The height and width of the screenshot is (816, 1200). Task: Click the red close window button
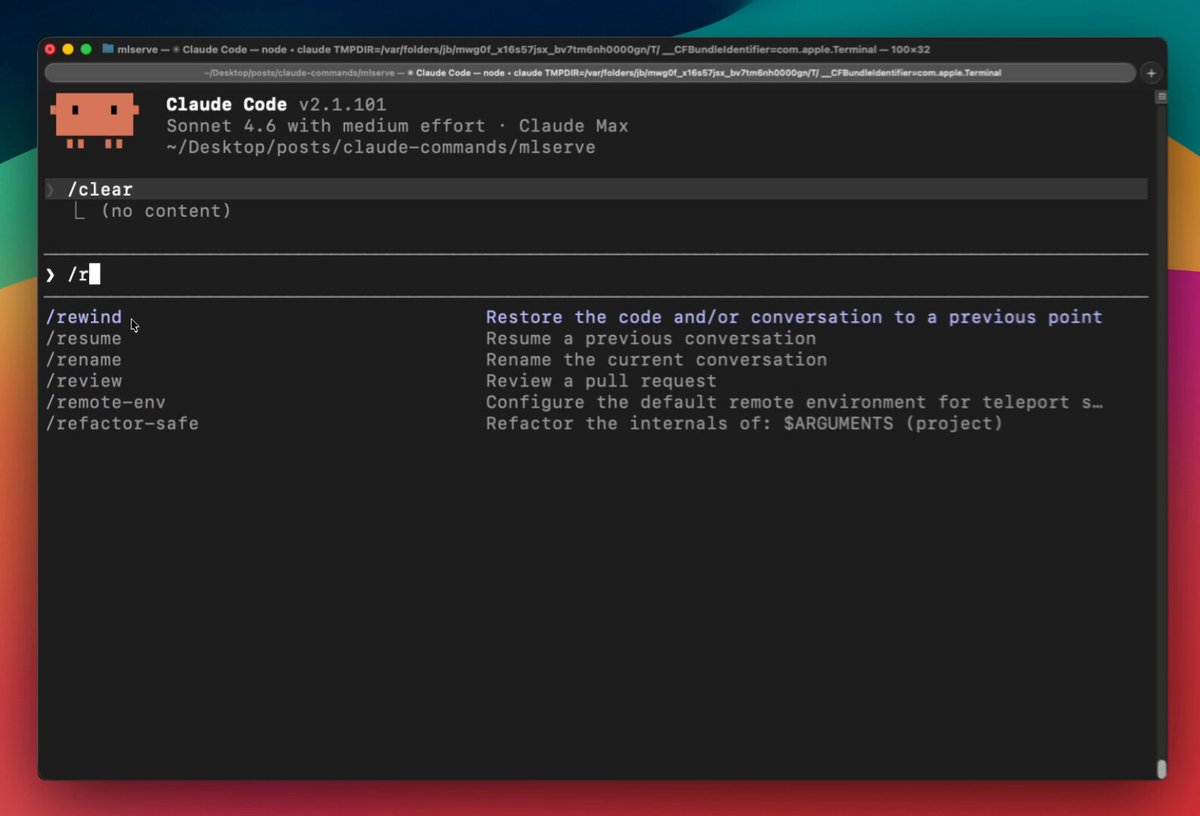click(50, 49)
